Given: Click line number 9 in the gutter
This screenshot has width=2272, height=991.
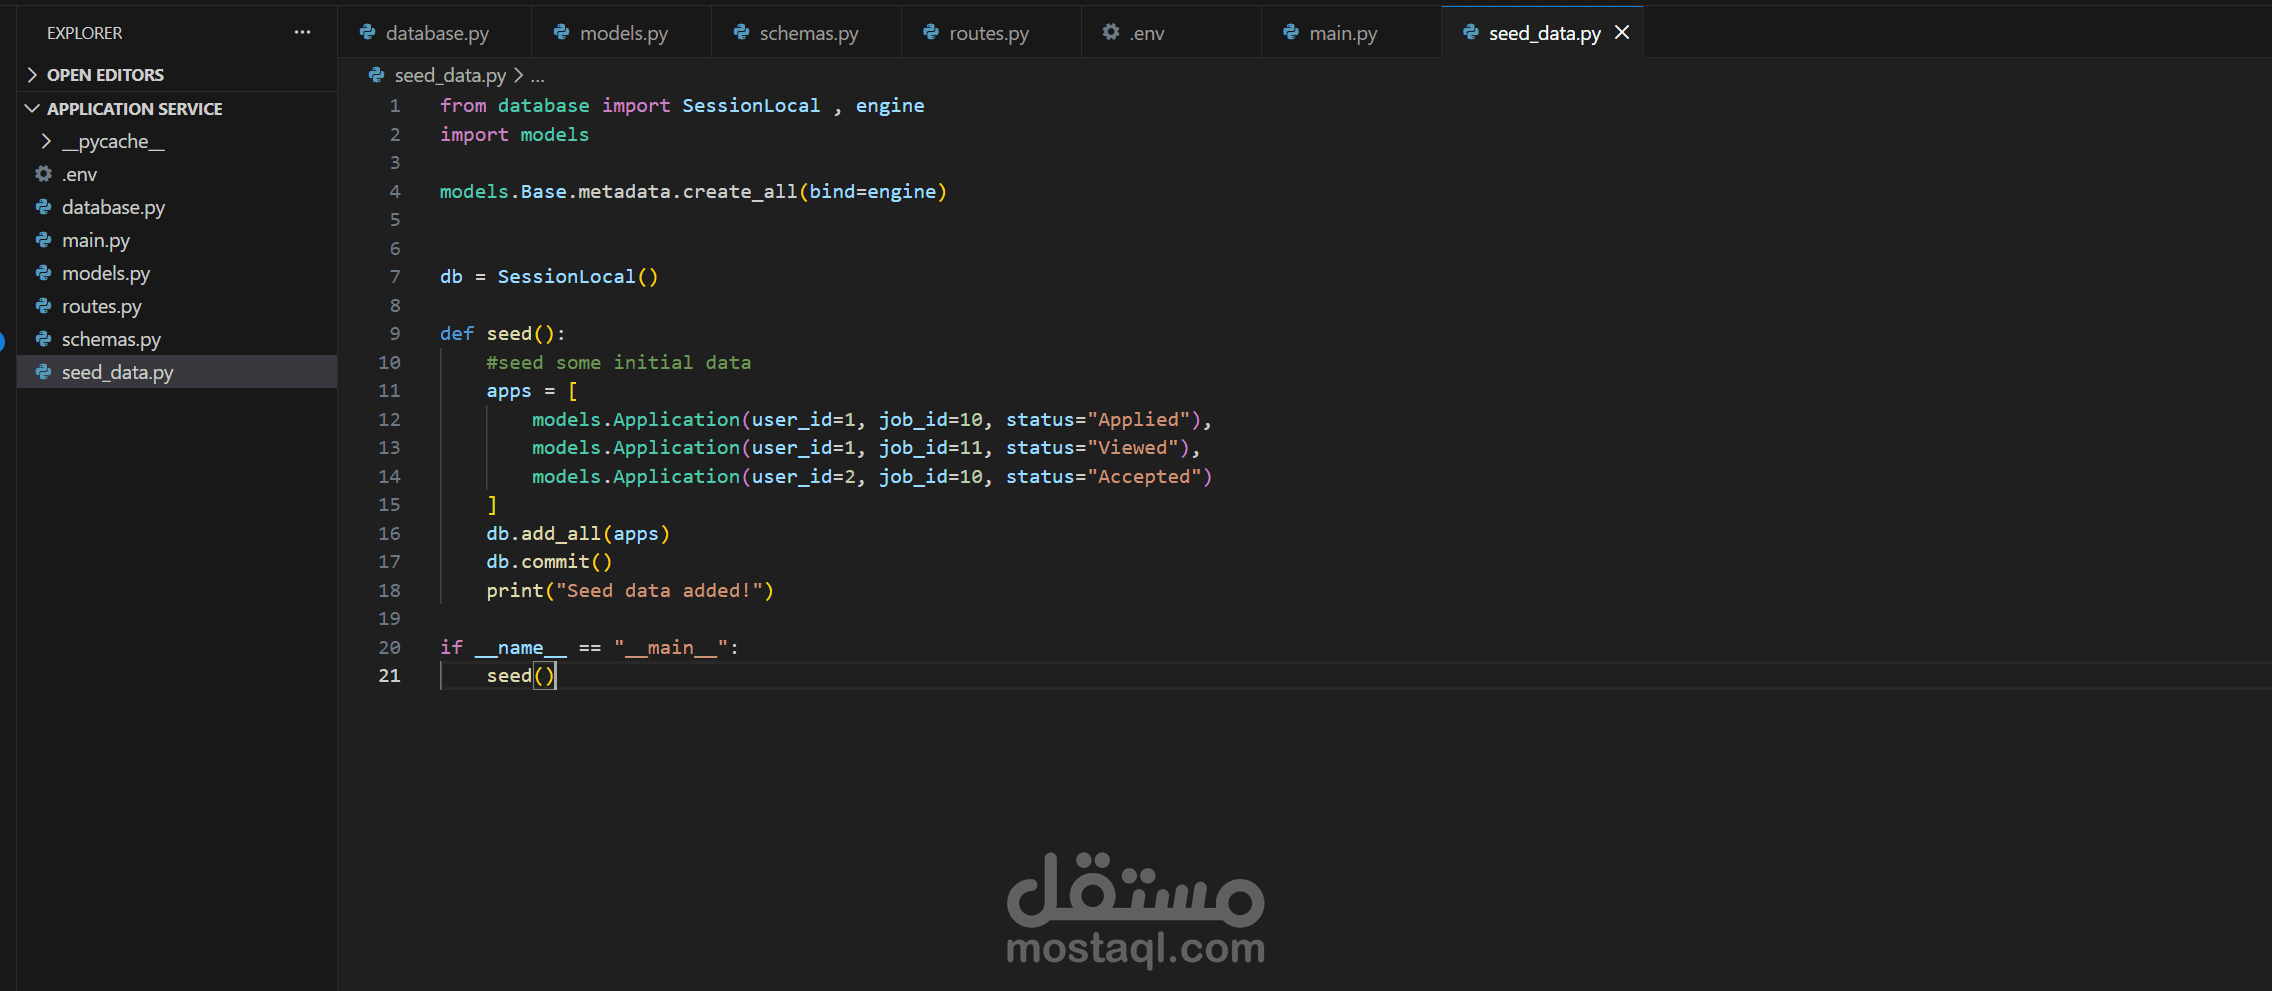Looking at the screenshot, I should (x=395, y=333).
